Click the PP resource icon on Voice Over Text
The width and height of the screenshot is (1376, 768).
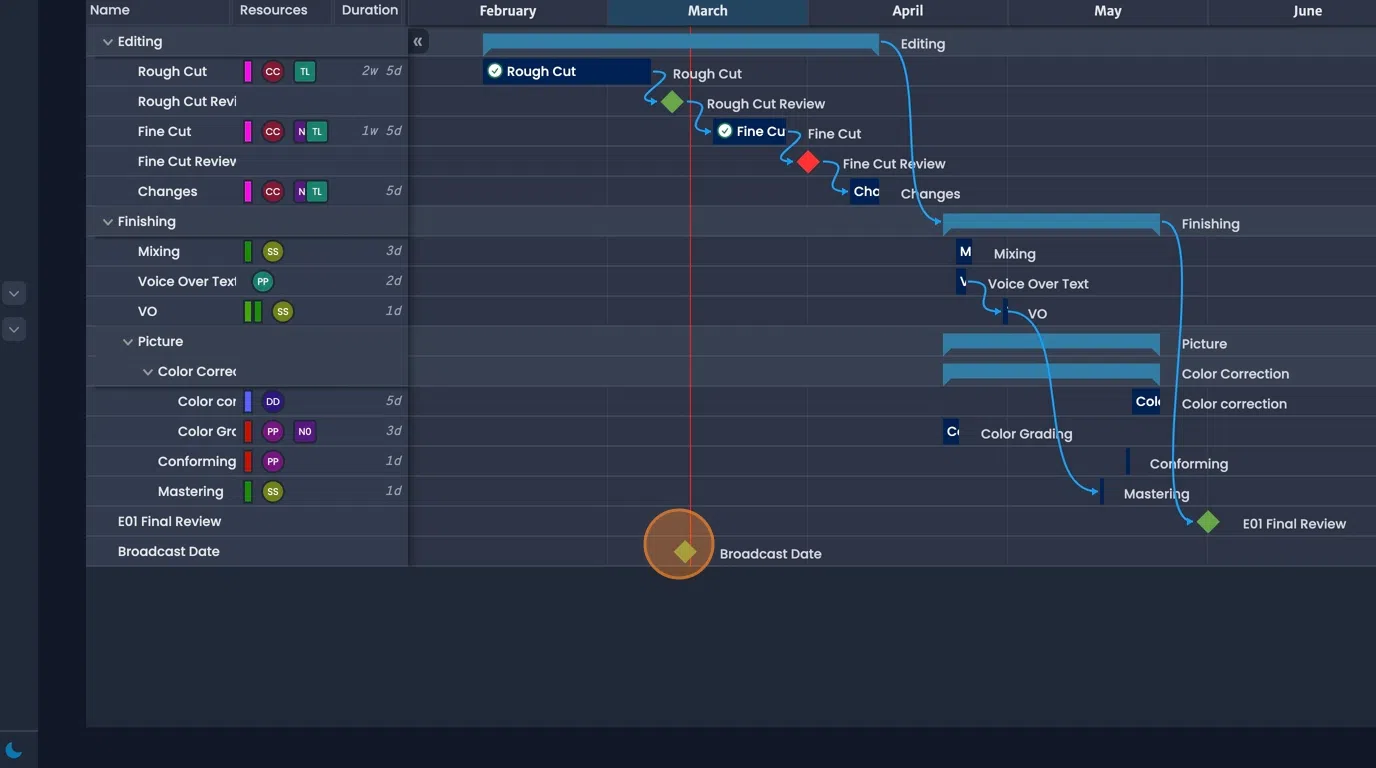[x=262, y=281]
